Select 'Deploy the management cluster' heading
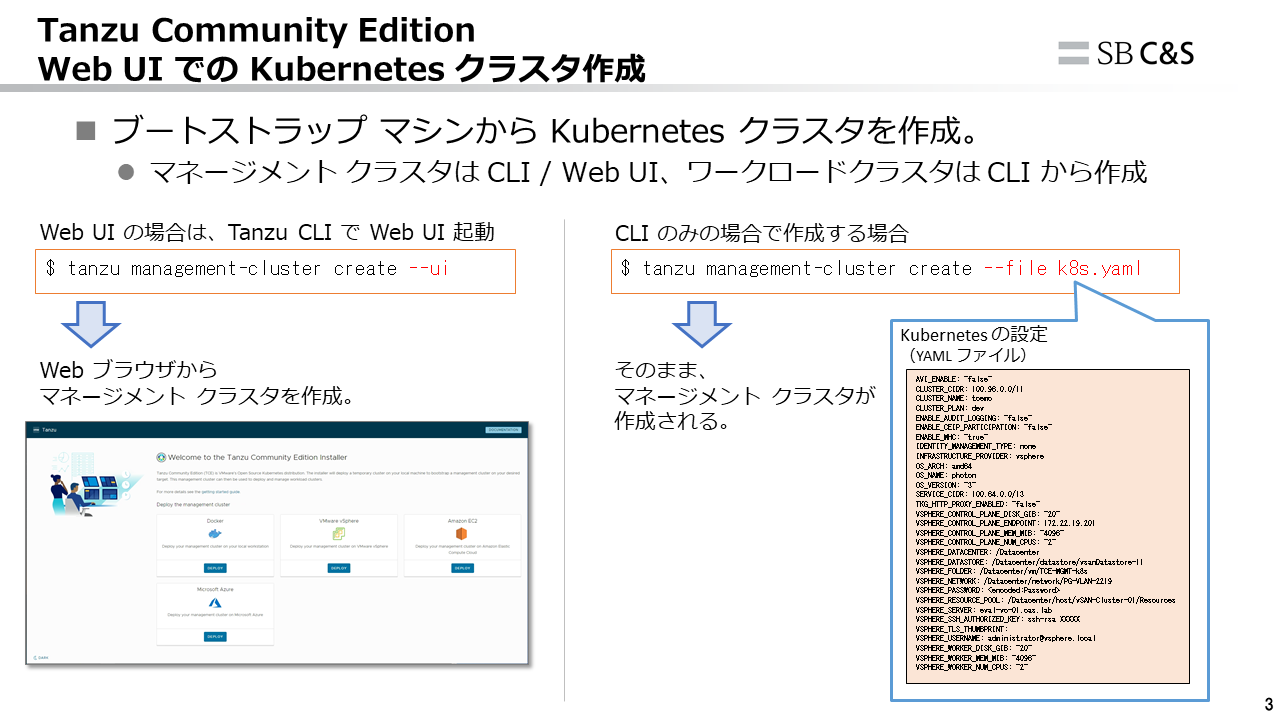 point(193,505)
